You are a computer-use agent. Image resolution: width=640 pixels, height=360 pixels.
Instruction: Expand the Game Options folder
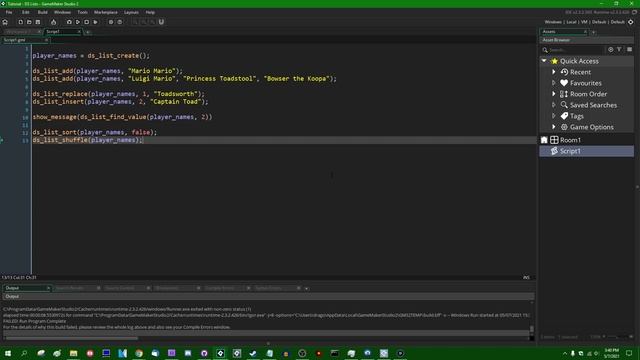[x=554, y=127]
